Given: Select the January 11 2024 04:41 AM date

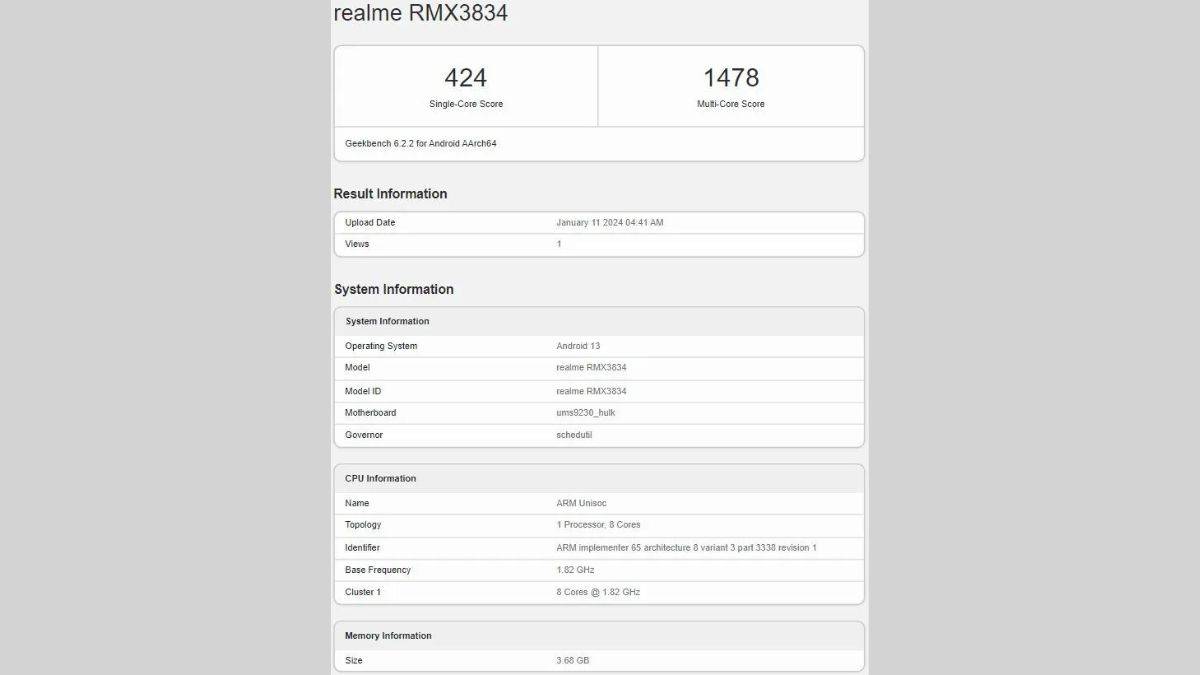Looking at the screenshot, I should 610,222.
